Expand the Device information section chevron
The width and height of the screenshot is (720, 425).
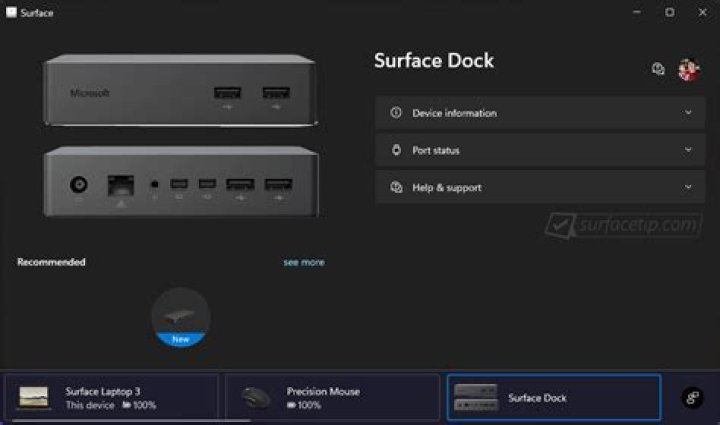(x=688, y=113)
